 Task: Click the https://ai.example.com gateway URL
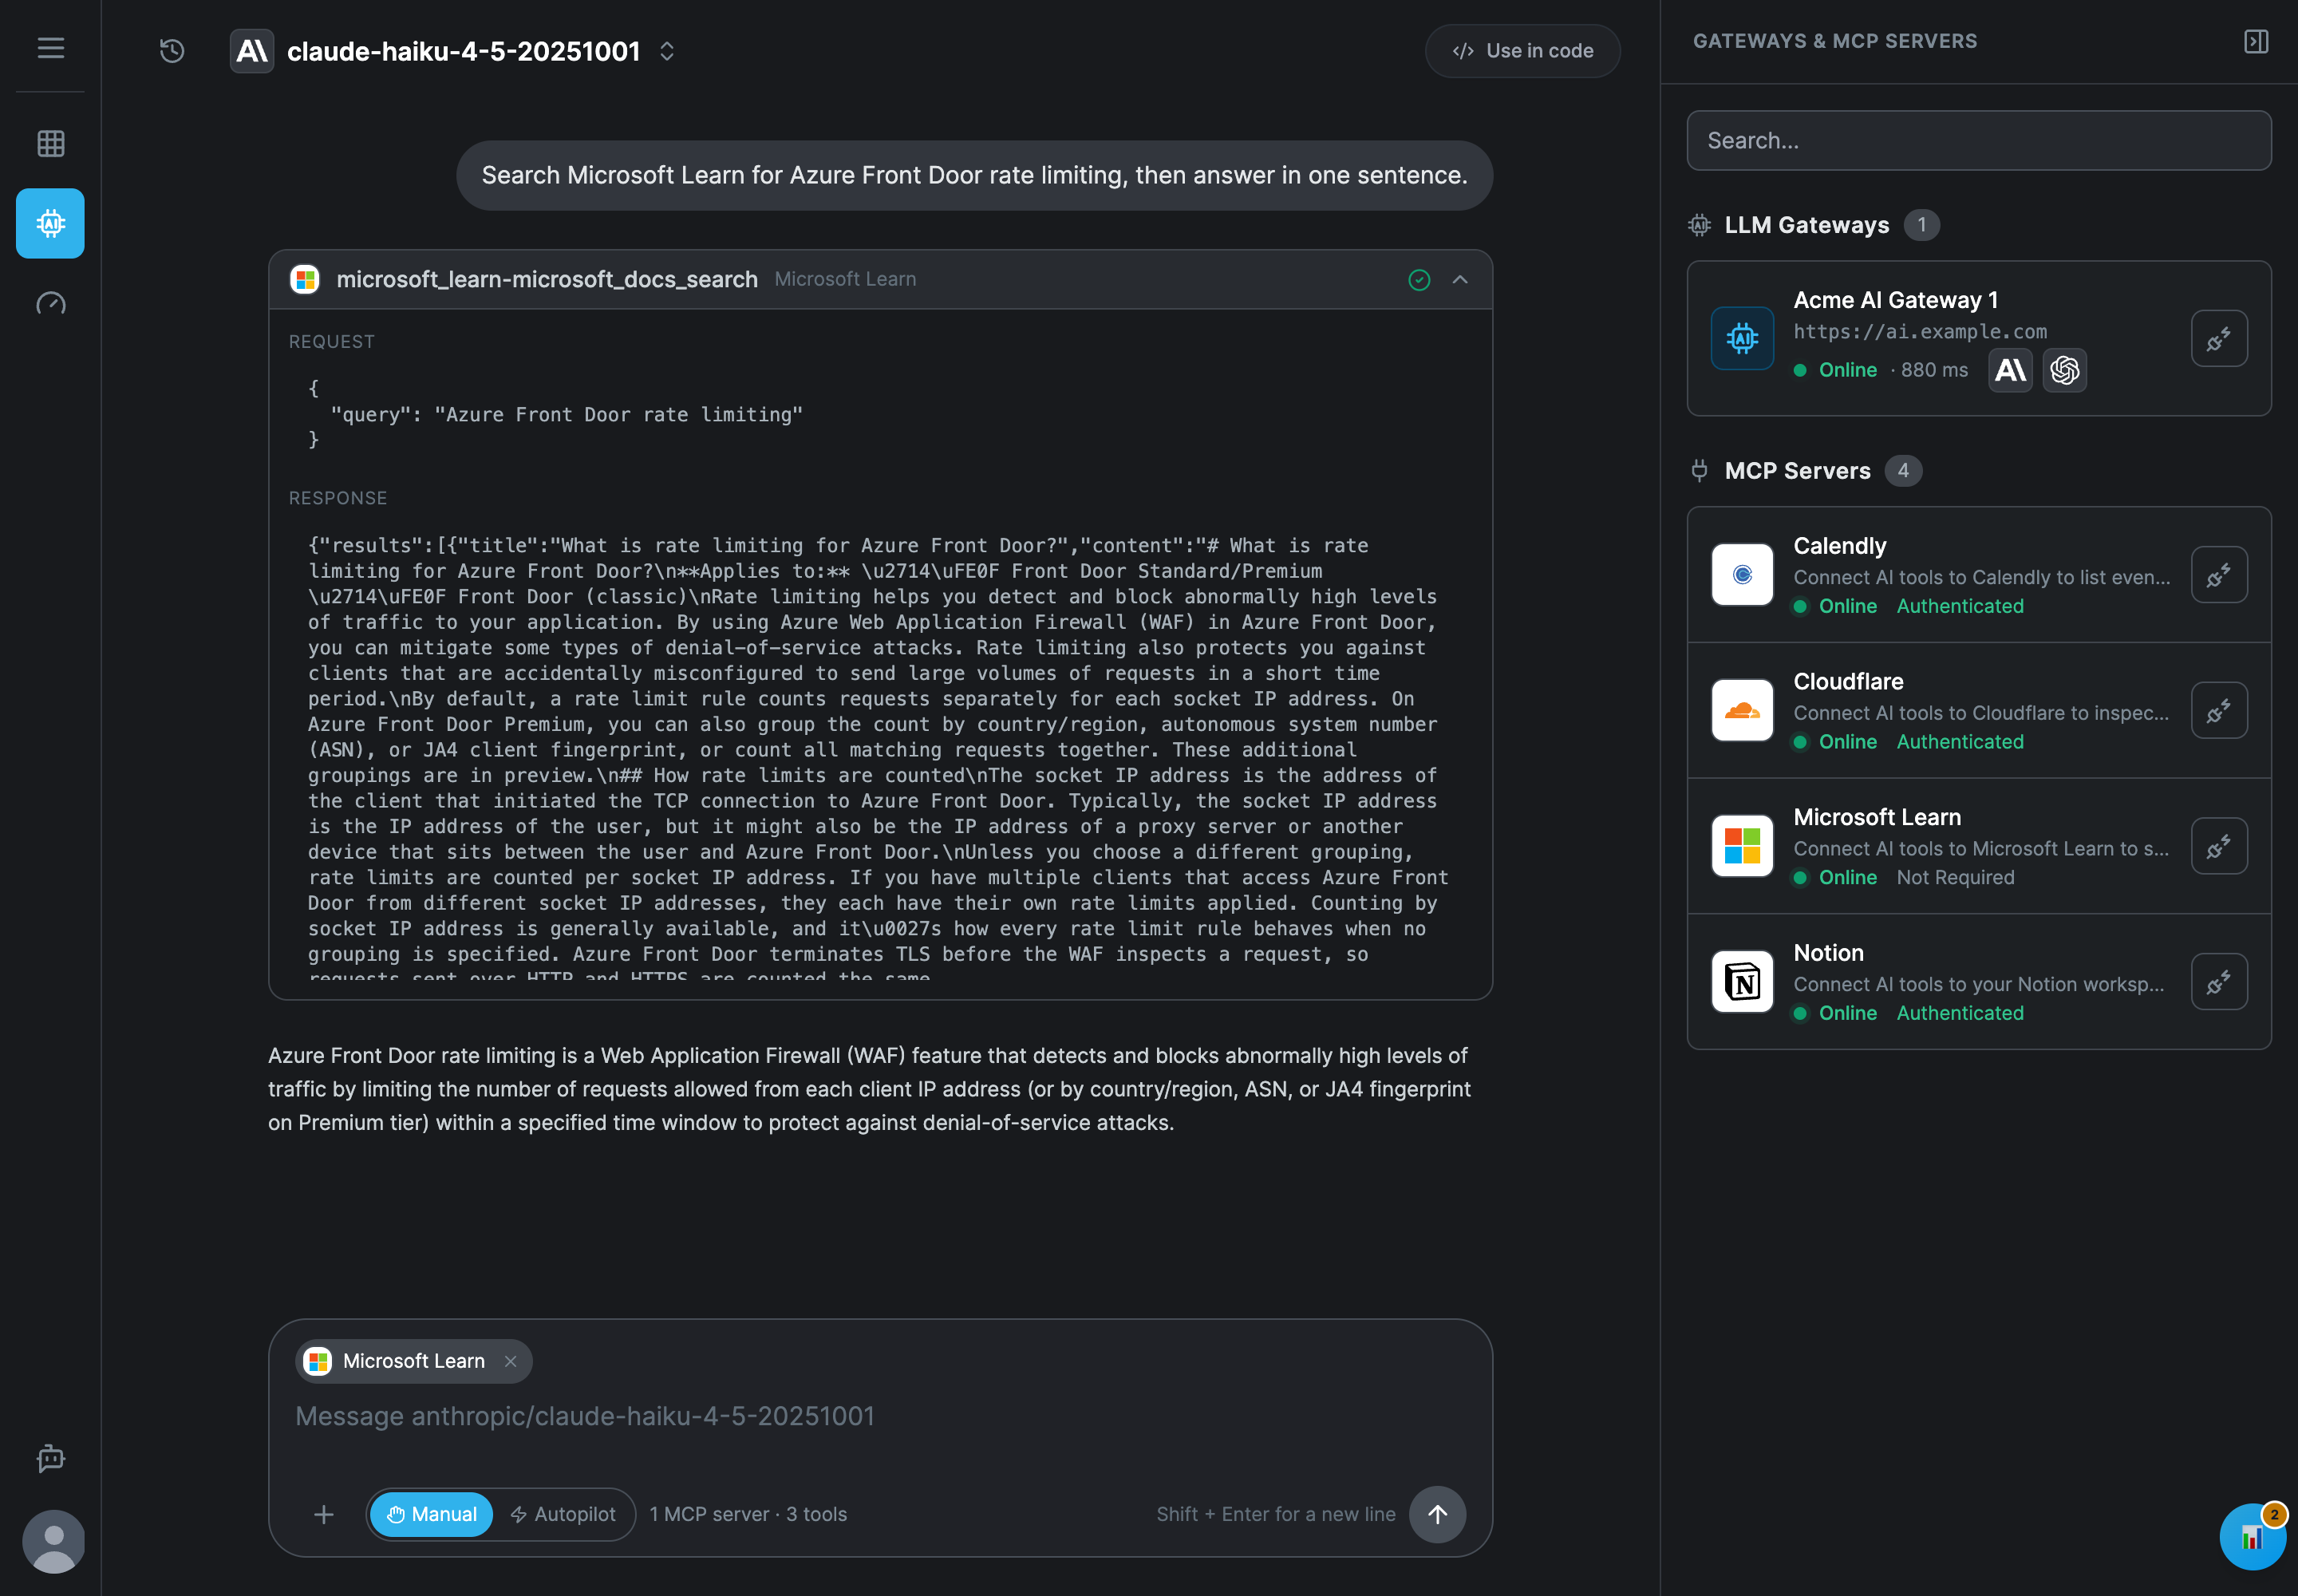pyautogui.click(x=1919, y=331)
